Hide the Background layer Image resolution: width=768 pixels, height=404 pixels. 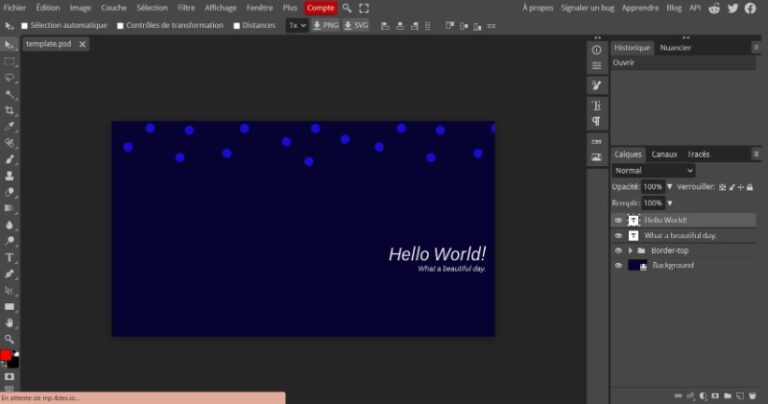[618, 265]
